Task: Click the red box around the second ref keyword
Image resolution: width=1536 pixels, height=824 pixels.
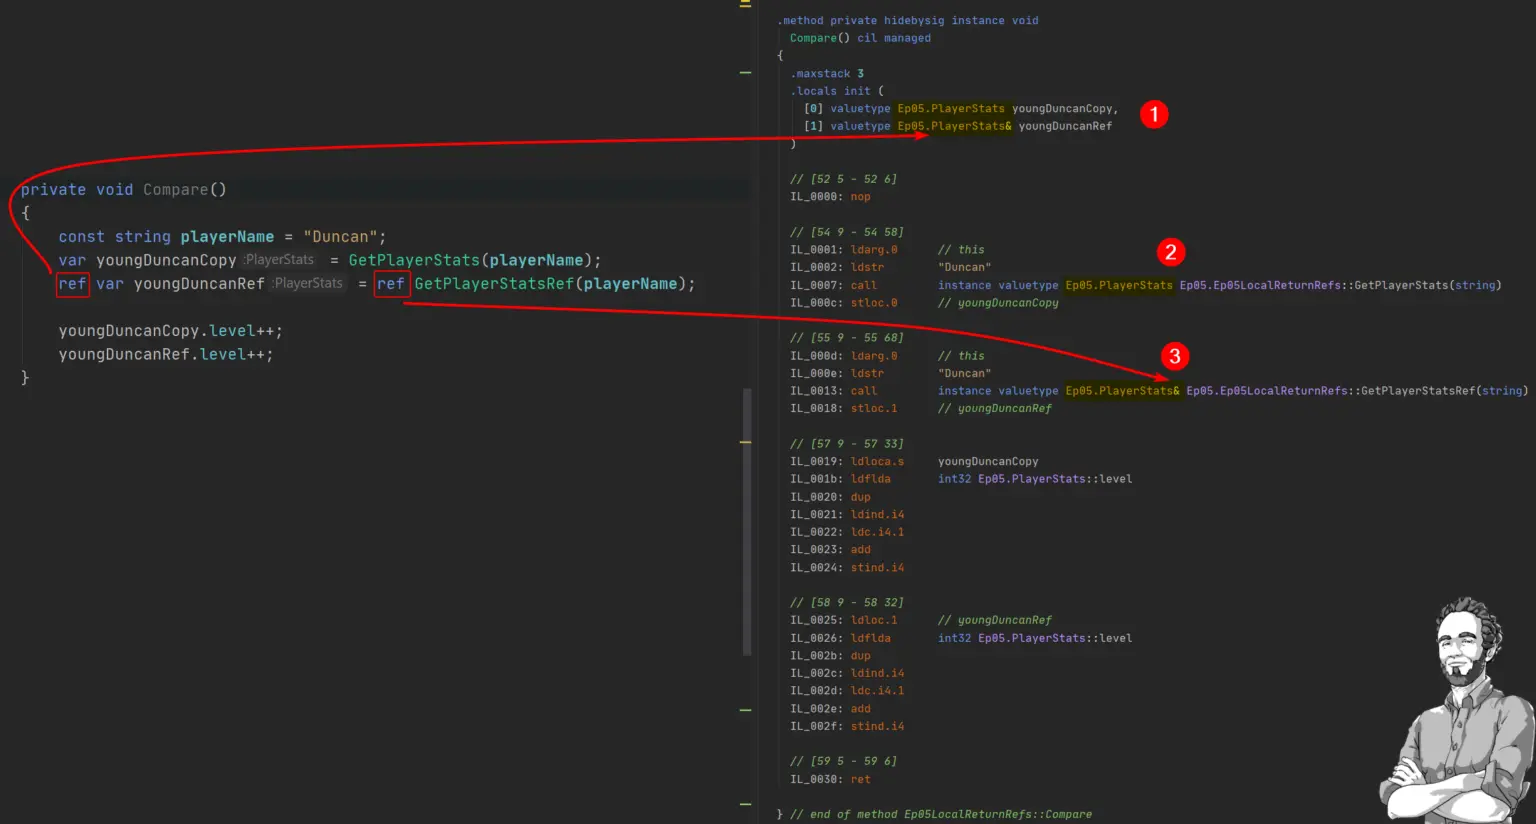Action: tap(392, 285)
